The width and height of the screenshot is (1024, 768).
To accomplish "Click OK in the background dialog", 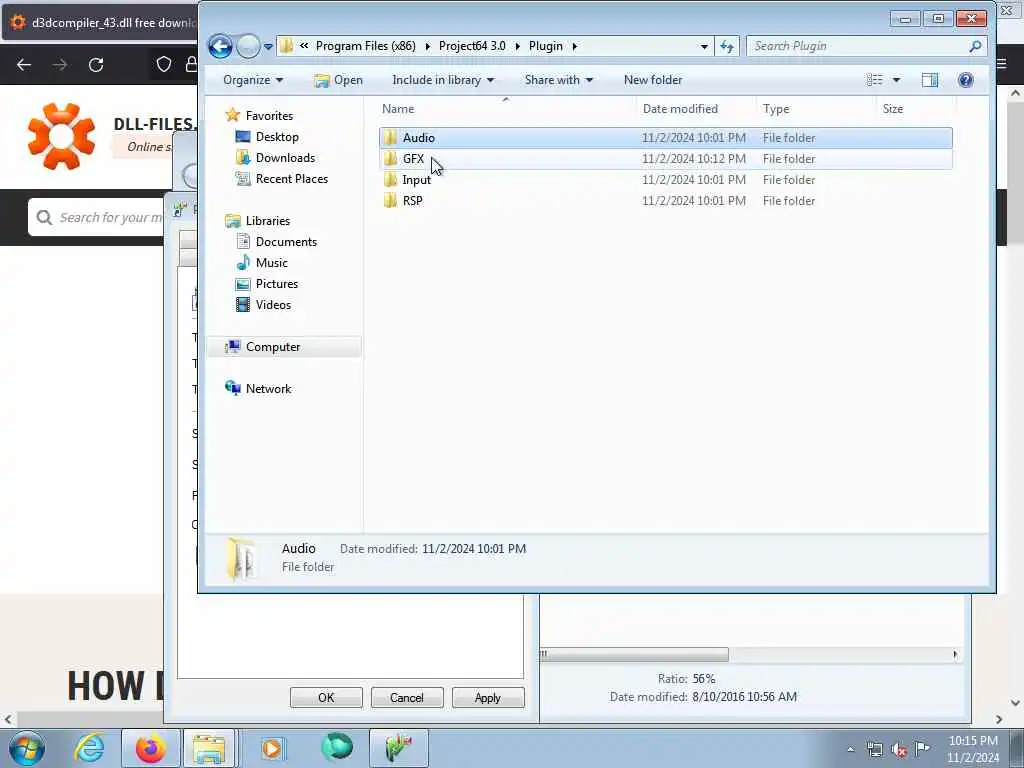I will 326,697.
